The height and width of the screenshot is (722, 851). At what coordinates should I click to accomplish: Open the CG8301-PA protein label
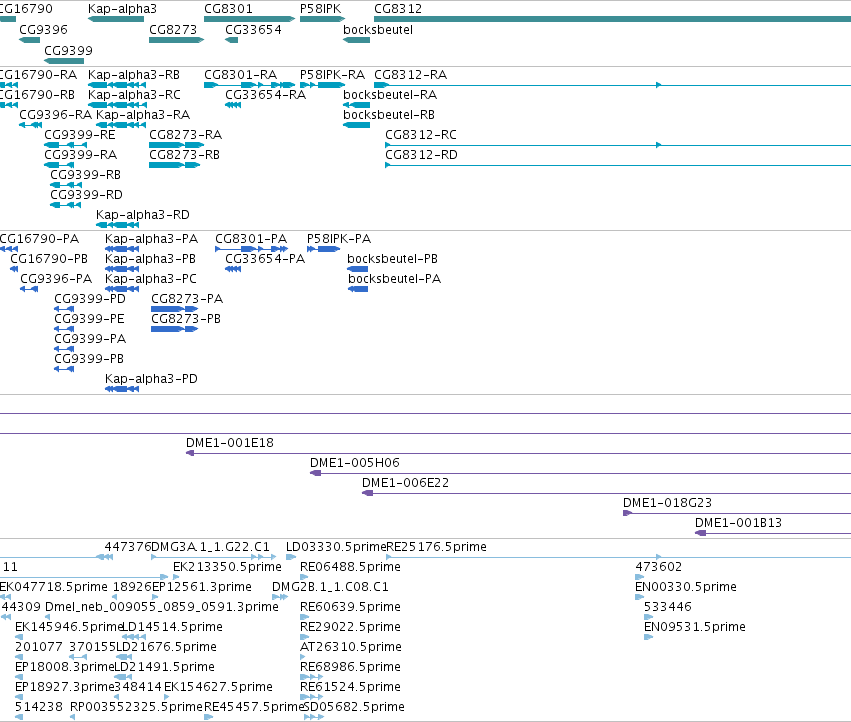(x=251, y=239)
